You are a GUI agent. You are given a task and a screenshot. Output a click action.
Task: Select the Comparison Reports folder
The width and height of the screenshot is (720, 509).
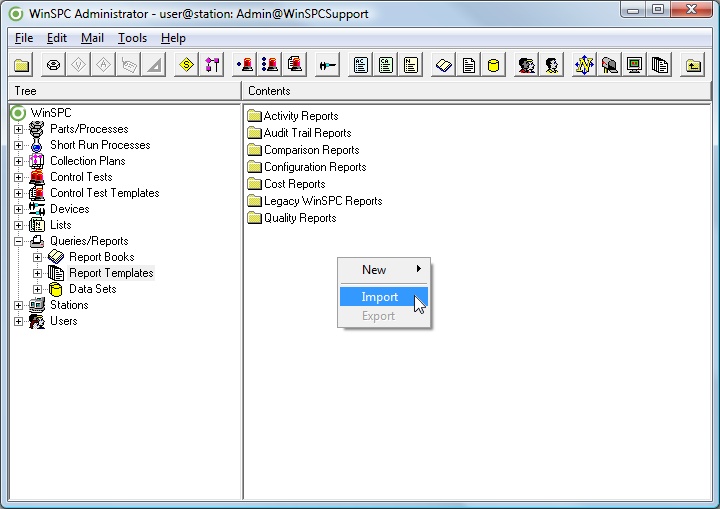click(303, 150)
